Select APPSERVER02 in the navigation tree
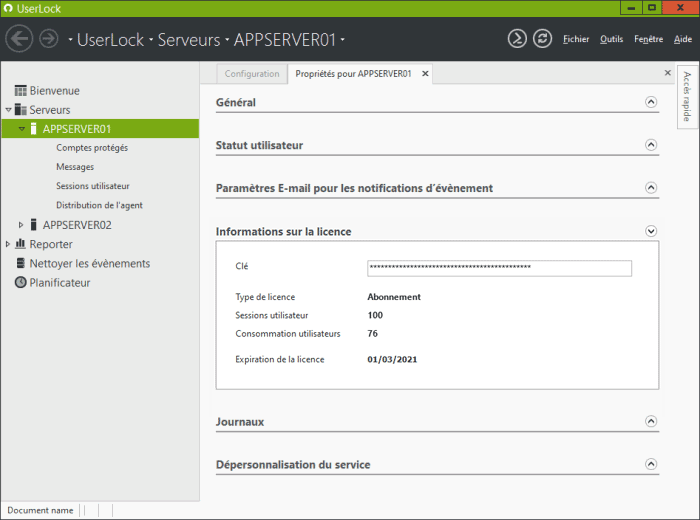The width and height of the screenshot is (700, 520). [x=77, y=225]
